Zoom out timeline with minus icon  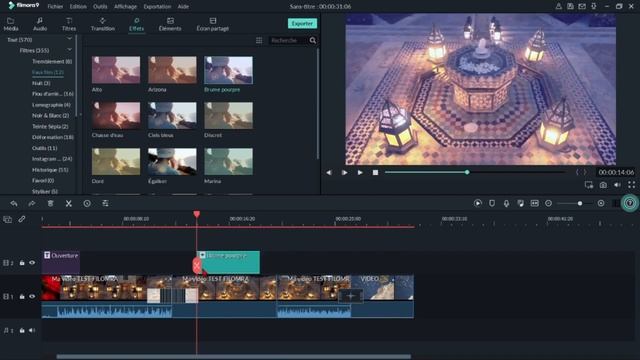point(549,203)
